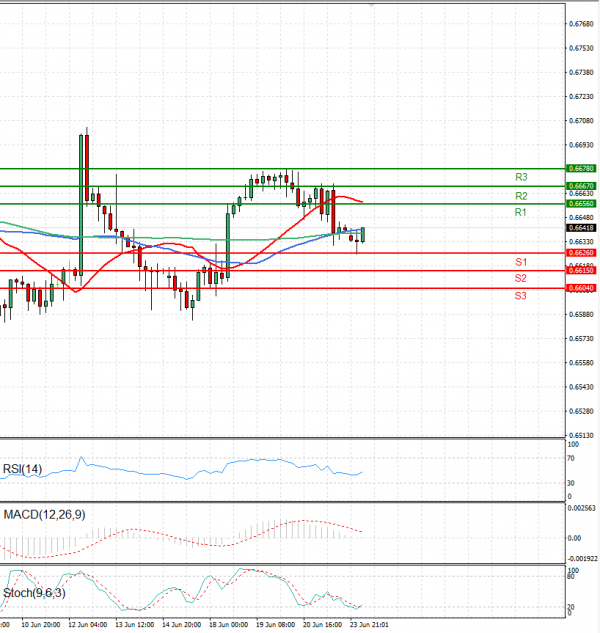Click the 20 Jun 16:00 time label
This screenshot has width=600, height=633.
point(323,625)
